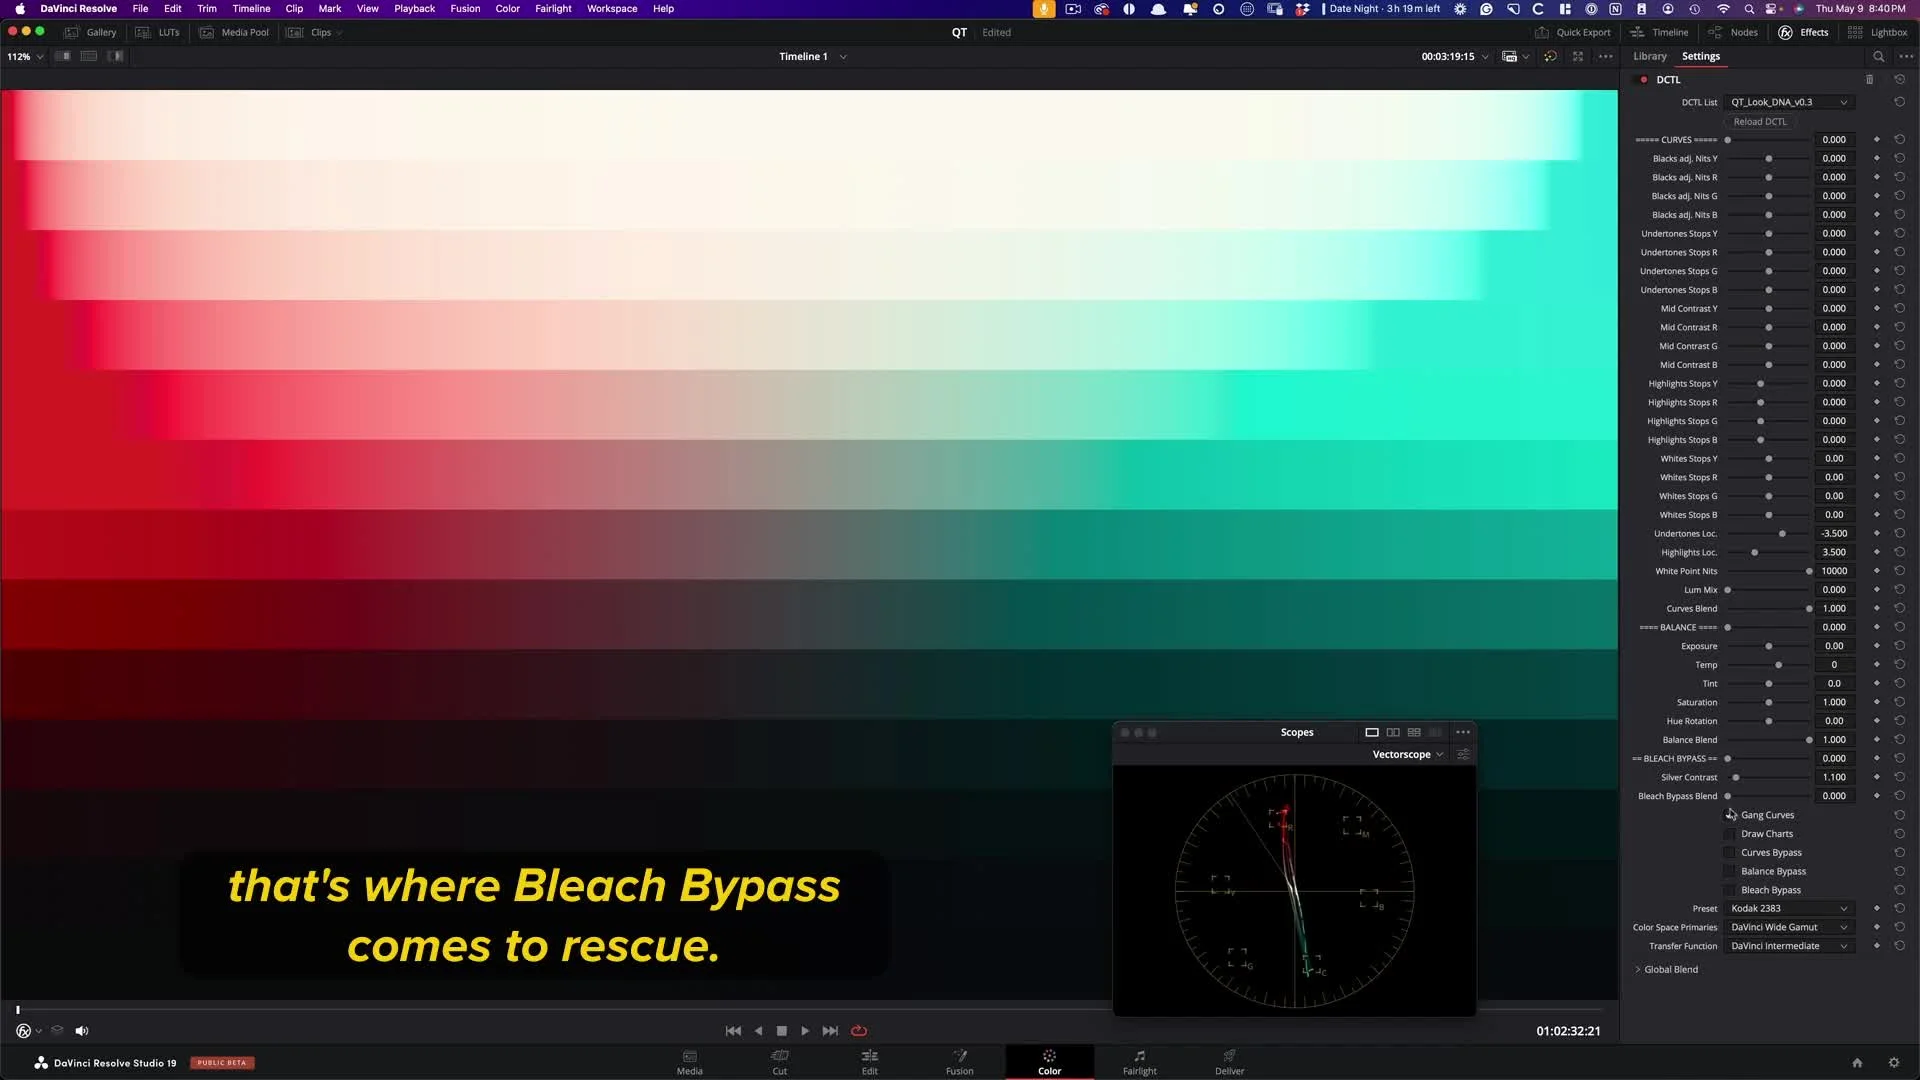Open the Fusion menu in the menu bar
Viewport: 1920px width, 1080px height.
point(465,8)
